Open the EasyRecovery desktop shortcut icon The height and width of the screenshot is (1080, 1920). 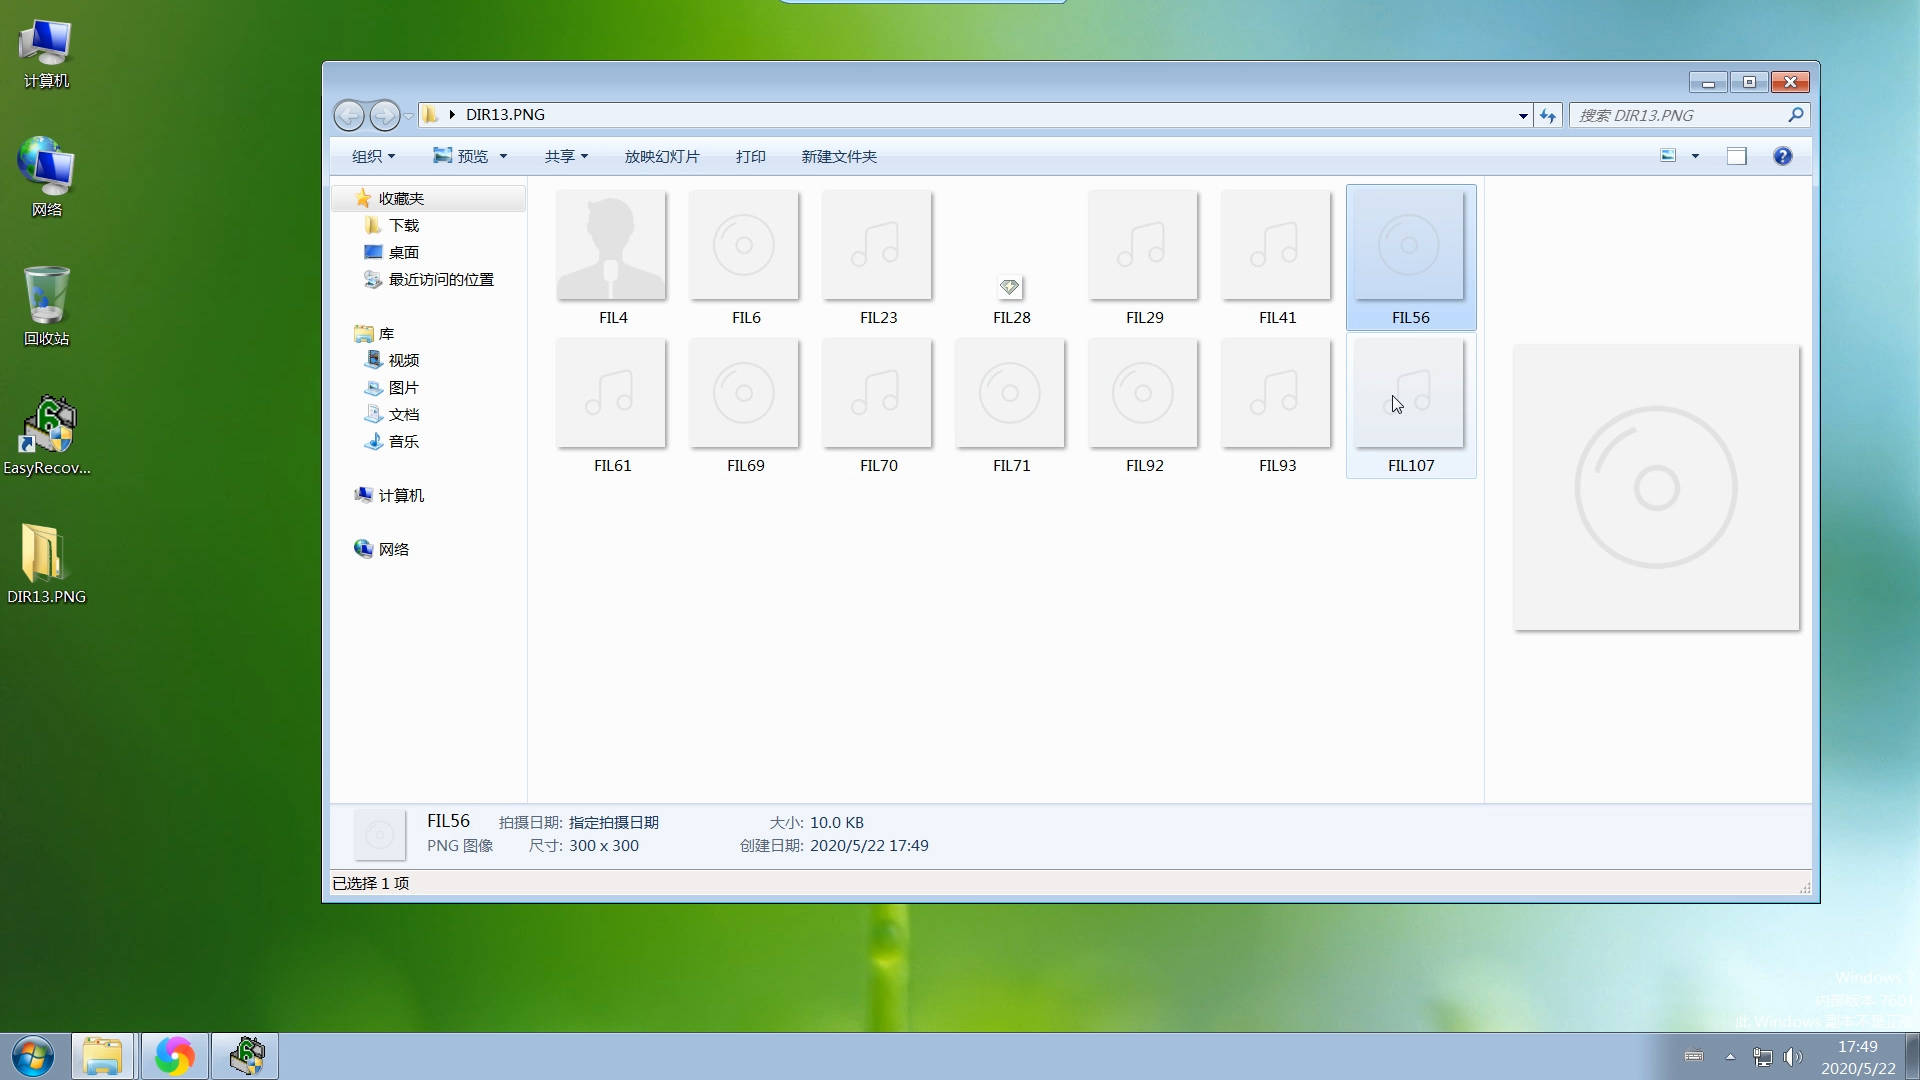coord(47,427)
